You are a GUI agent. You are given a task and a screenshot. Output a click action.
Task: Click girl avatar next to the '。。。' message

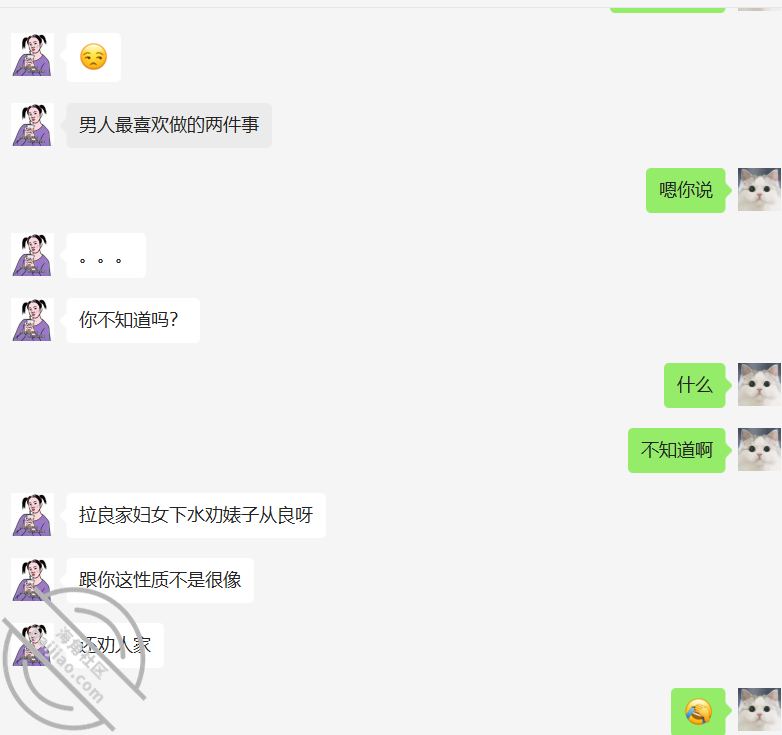pyautogui.click(x=32, y=255)
